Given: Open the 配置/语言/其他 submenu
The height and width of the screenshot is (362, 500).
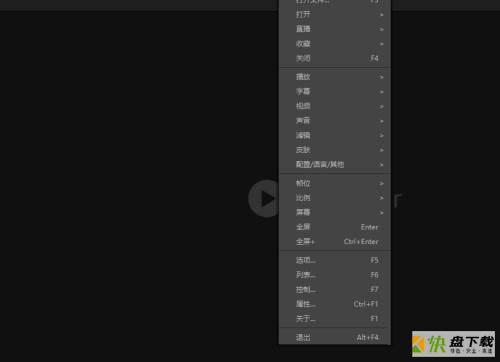Looking at the screenshot, I should point(335,165).
